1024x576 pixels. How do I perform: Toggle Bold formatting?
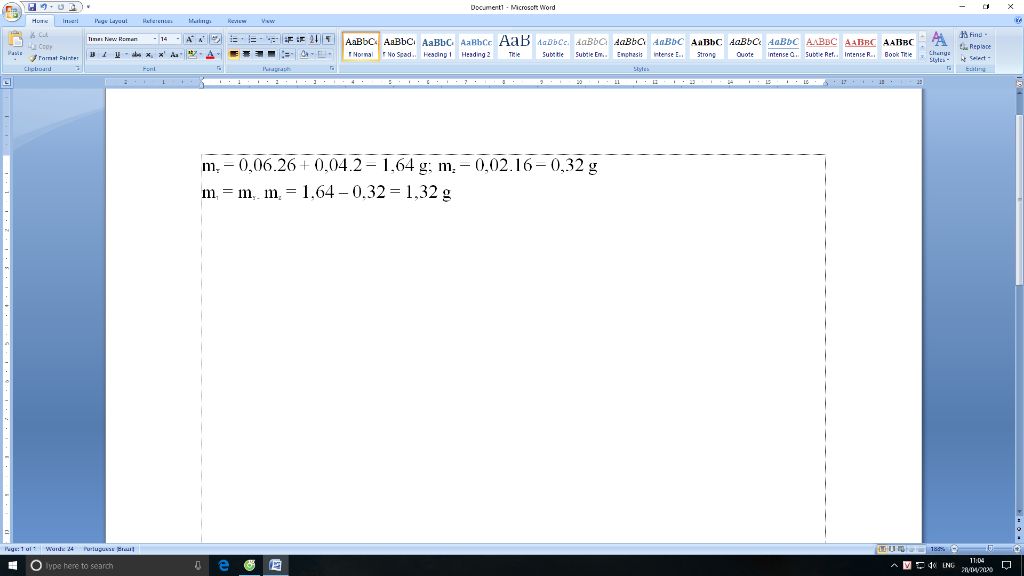point(92,55)
